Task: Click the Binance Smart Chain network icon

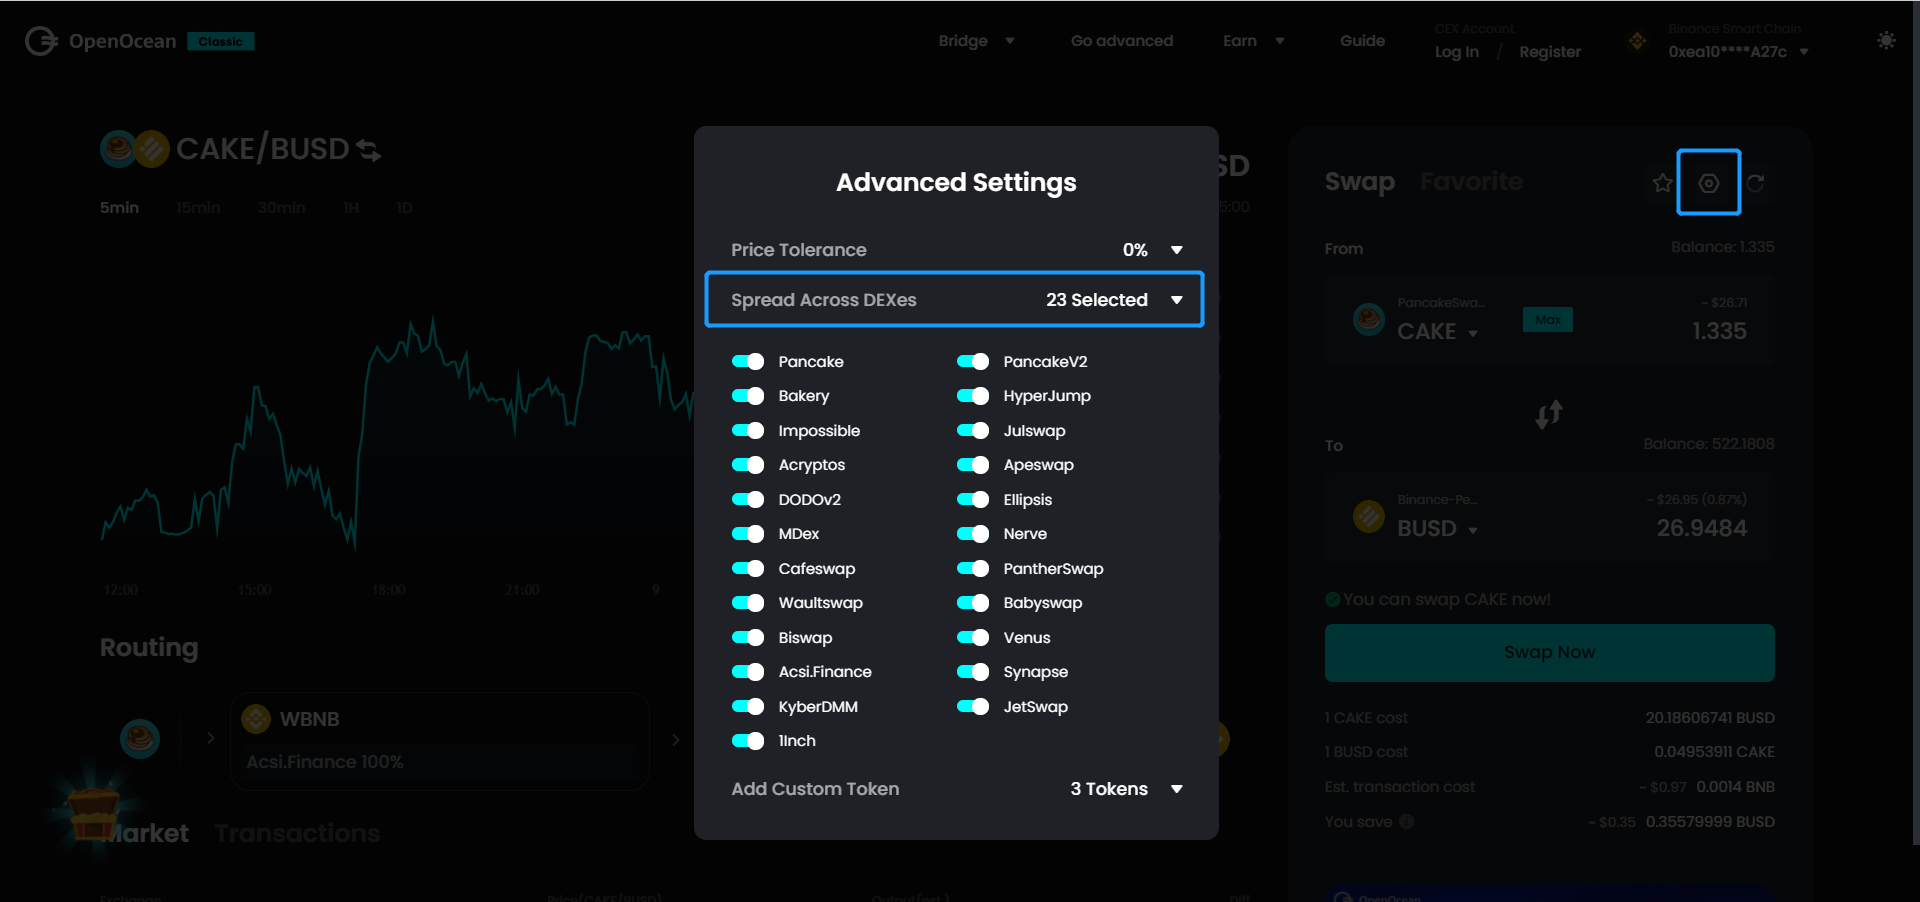Action: (1637, 41)
